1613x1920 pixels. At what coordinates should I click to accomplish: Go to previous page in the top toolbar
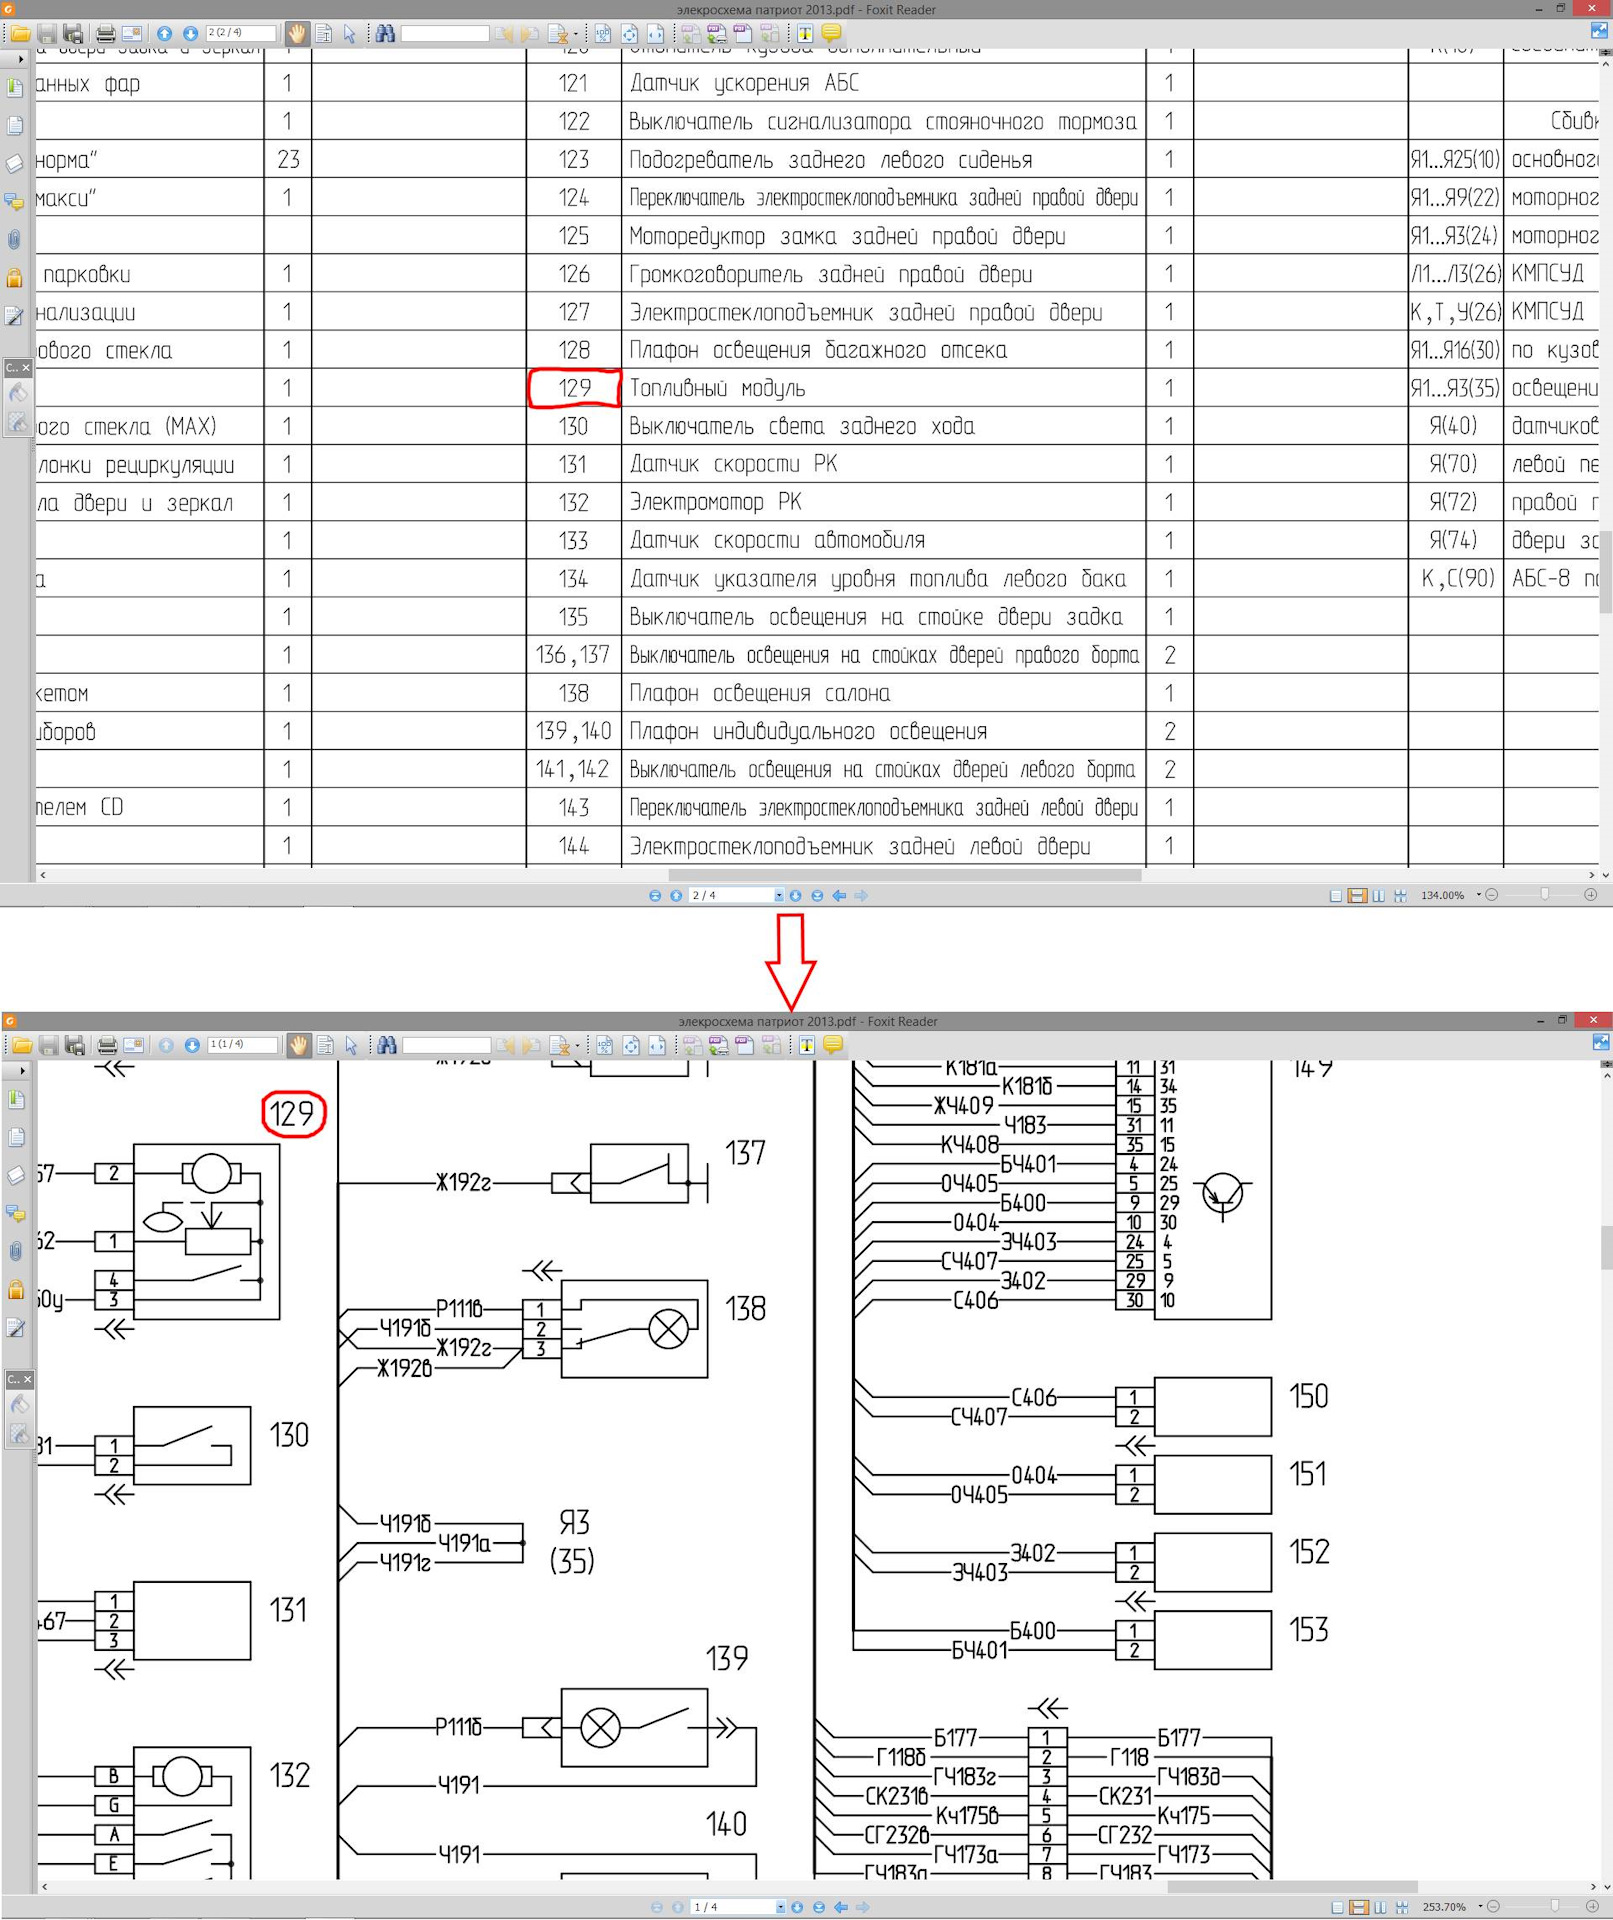pyautogui.click(x=164, y=34)
